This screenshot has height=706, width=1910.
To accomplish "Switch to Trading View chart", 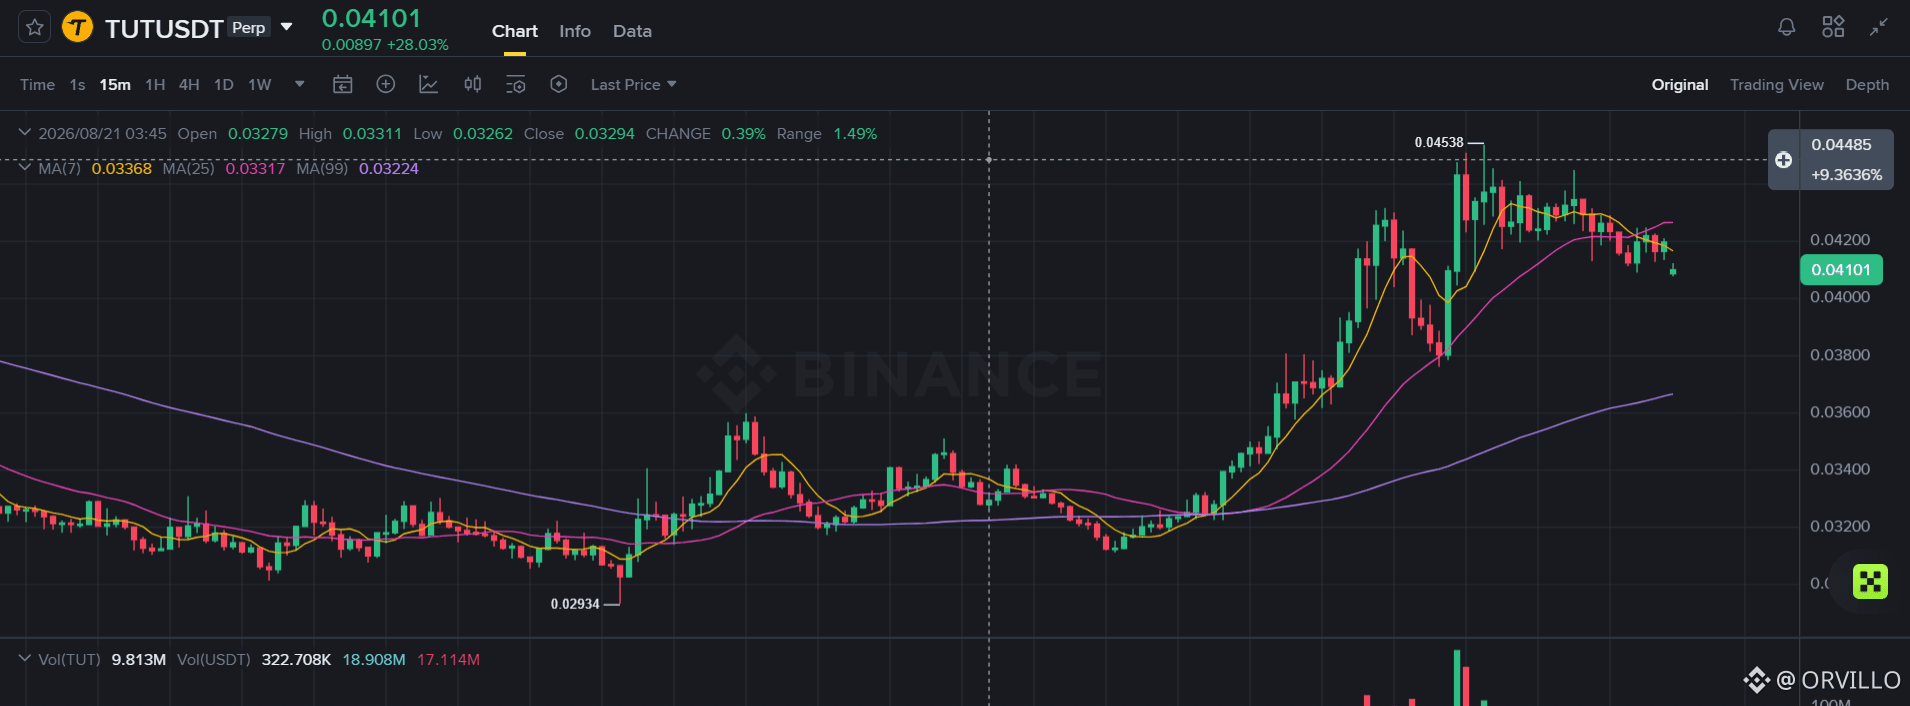I will click(1777, 85).
